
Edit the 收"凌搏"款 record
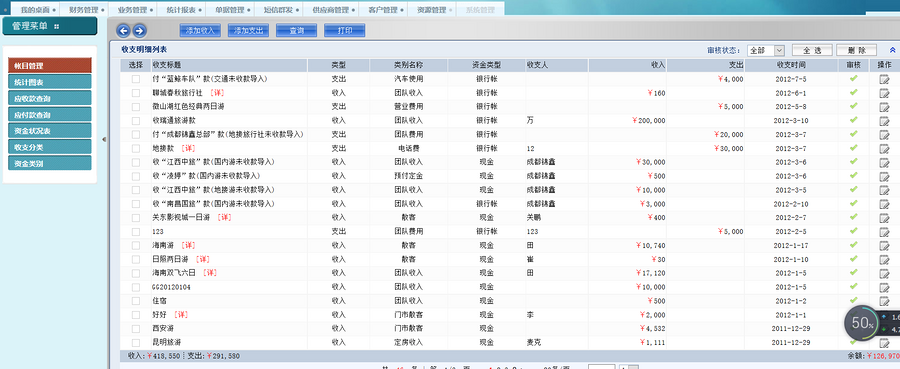884,177
